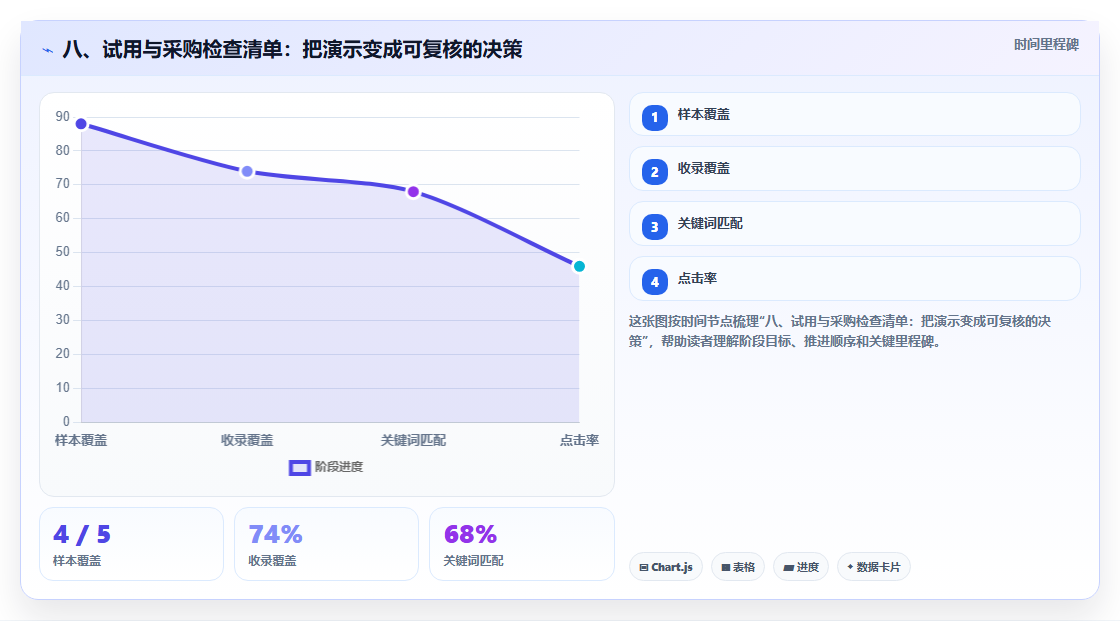Click the 阶段进度 legend label

339,467
